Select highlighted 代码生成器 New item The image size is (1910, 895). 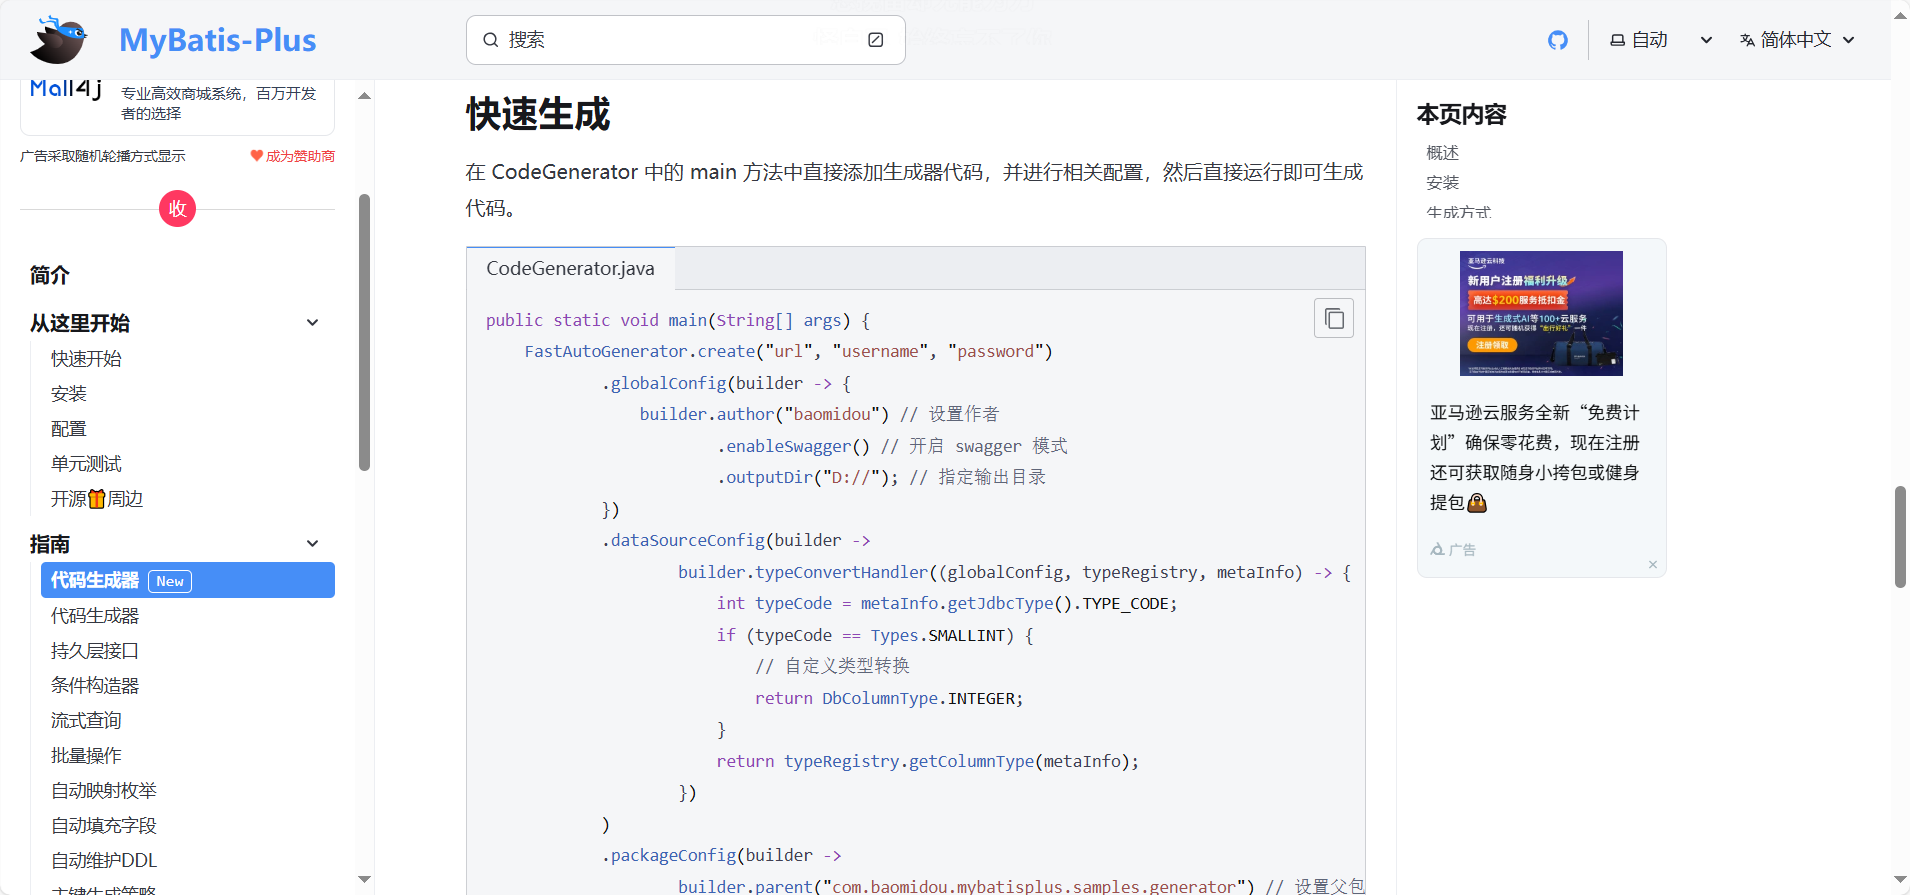(188, 580)
